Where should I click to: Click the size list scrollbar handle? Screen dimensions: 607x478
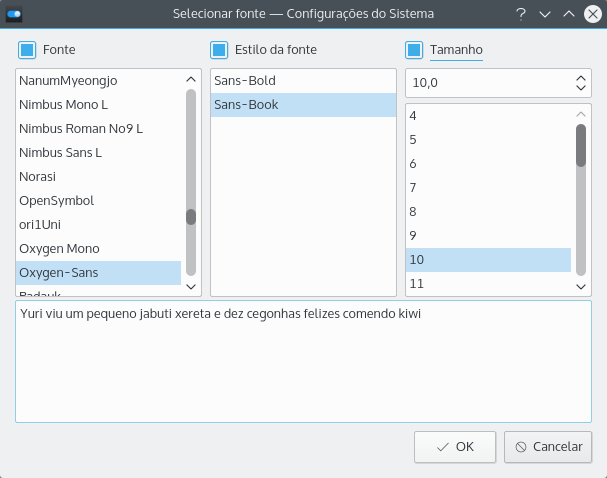(x=581, y=145)
